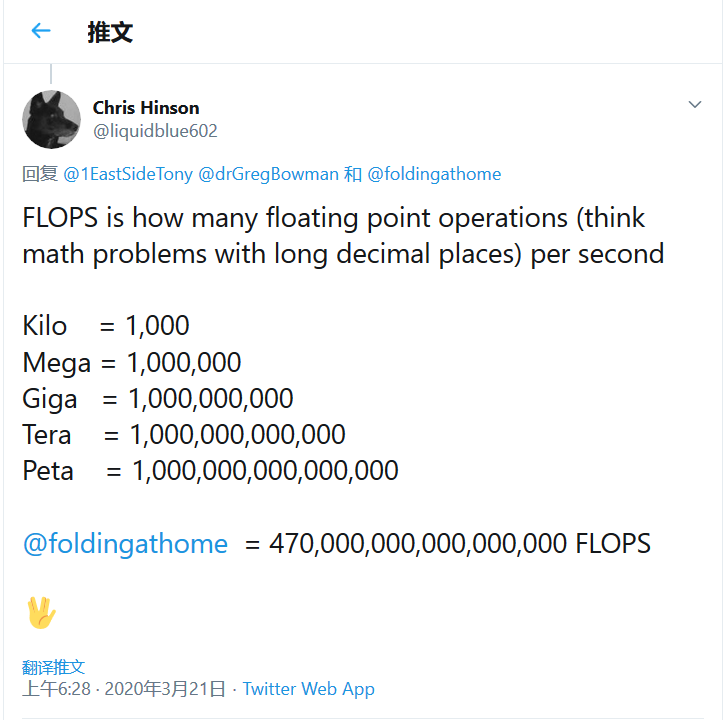Screen dimensions: 724x720
Task: Open Chris Hinson's profile avatar
Action: point(51,119)
